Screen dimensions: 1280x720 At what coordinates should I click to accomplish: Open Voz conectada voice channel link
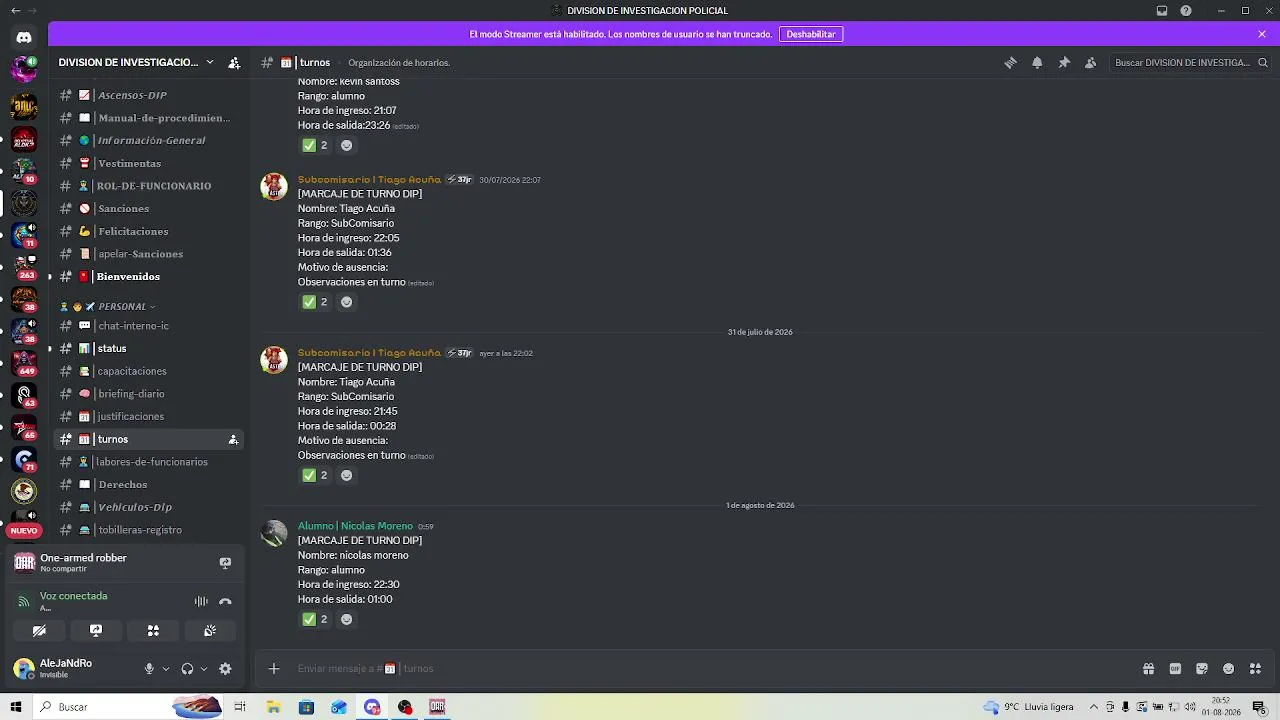(x=73, y=596)
